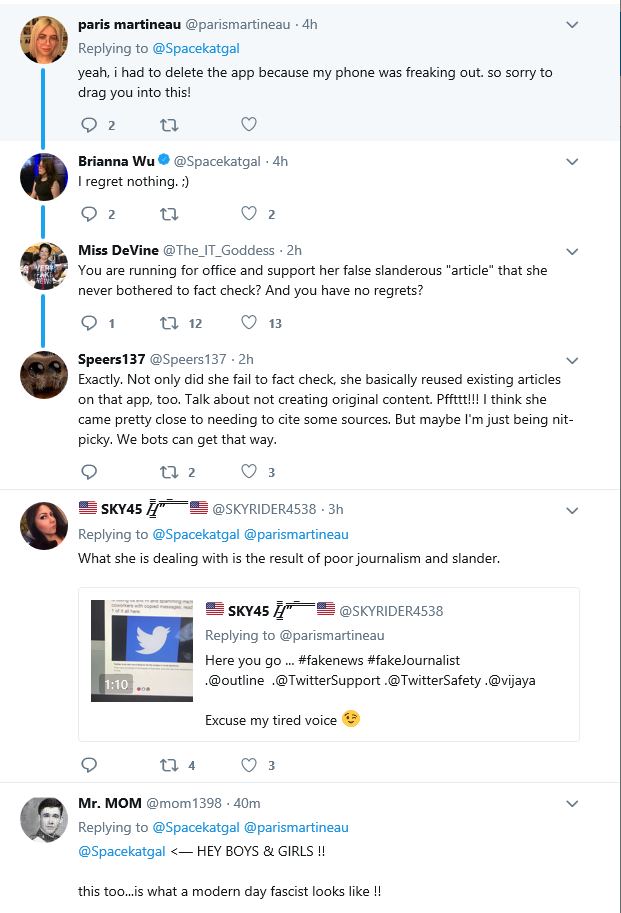Viewport: 621px width, 913px height.
Task: Retweet SKY45's tweet with 4 retweets
Action: pyautogui.click(x=169, y=765)
